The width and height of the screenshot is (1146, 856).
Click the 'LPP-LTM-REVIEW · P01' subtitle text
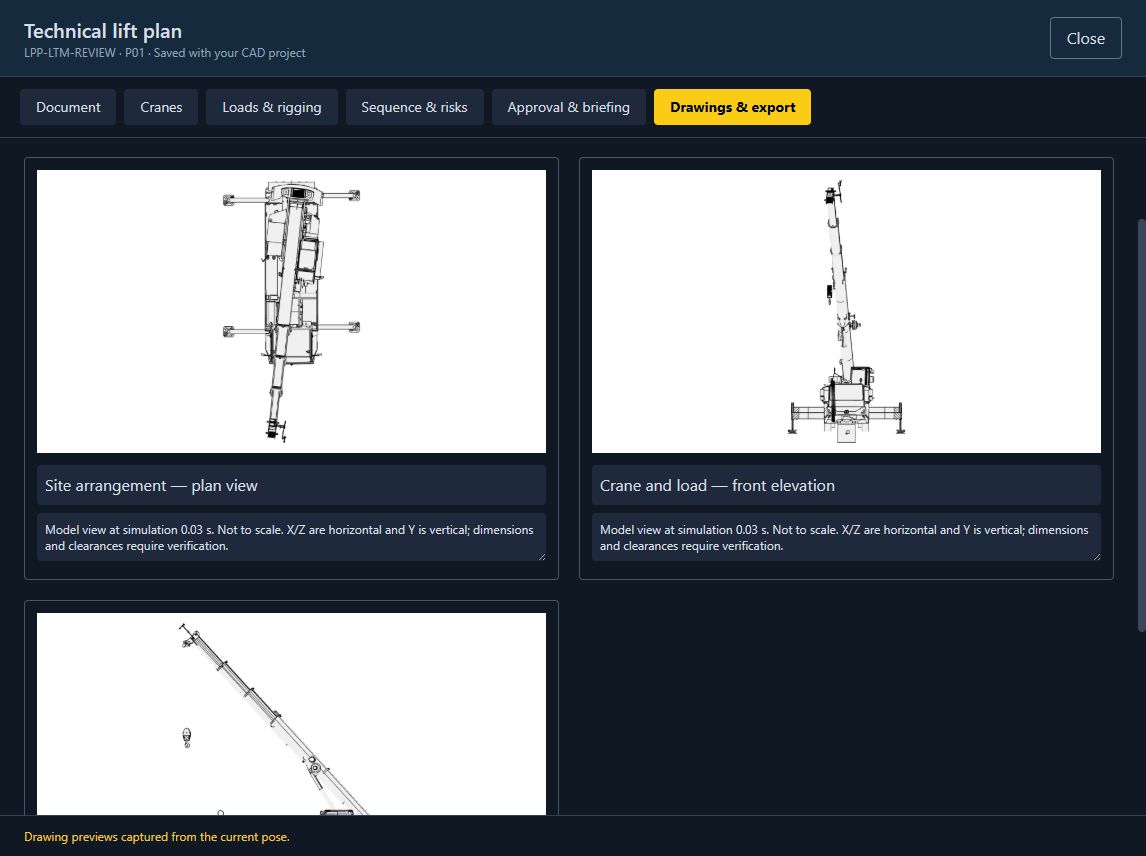[84, 53]
